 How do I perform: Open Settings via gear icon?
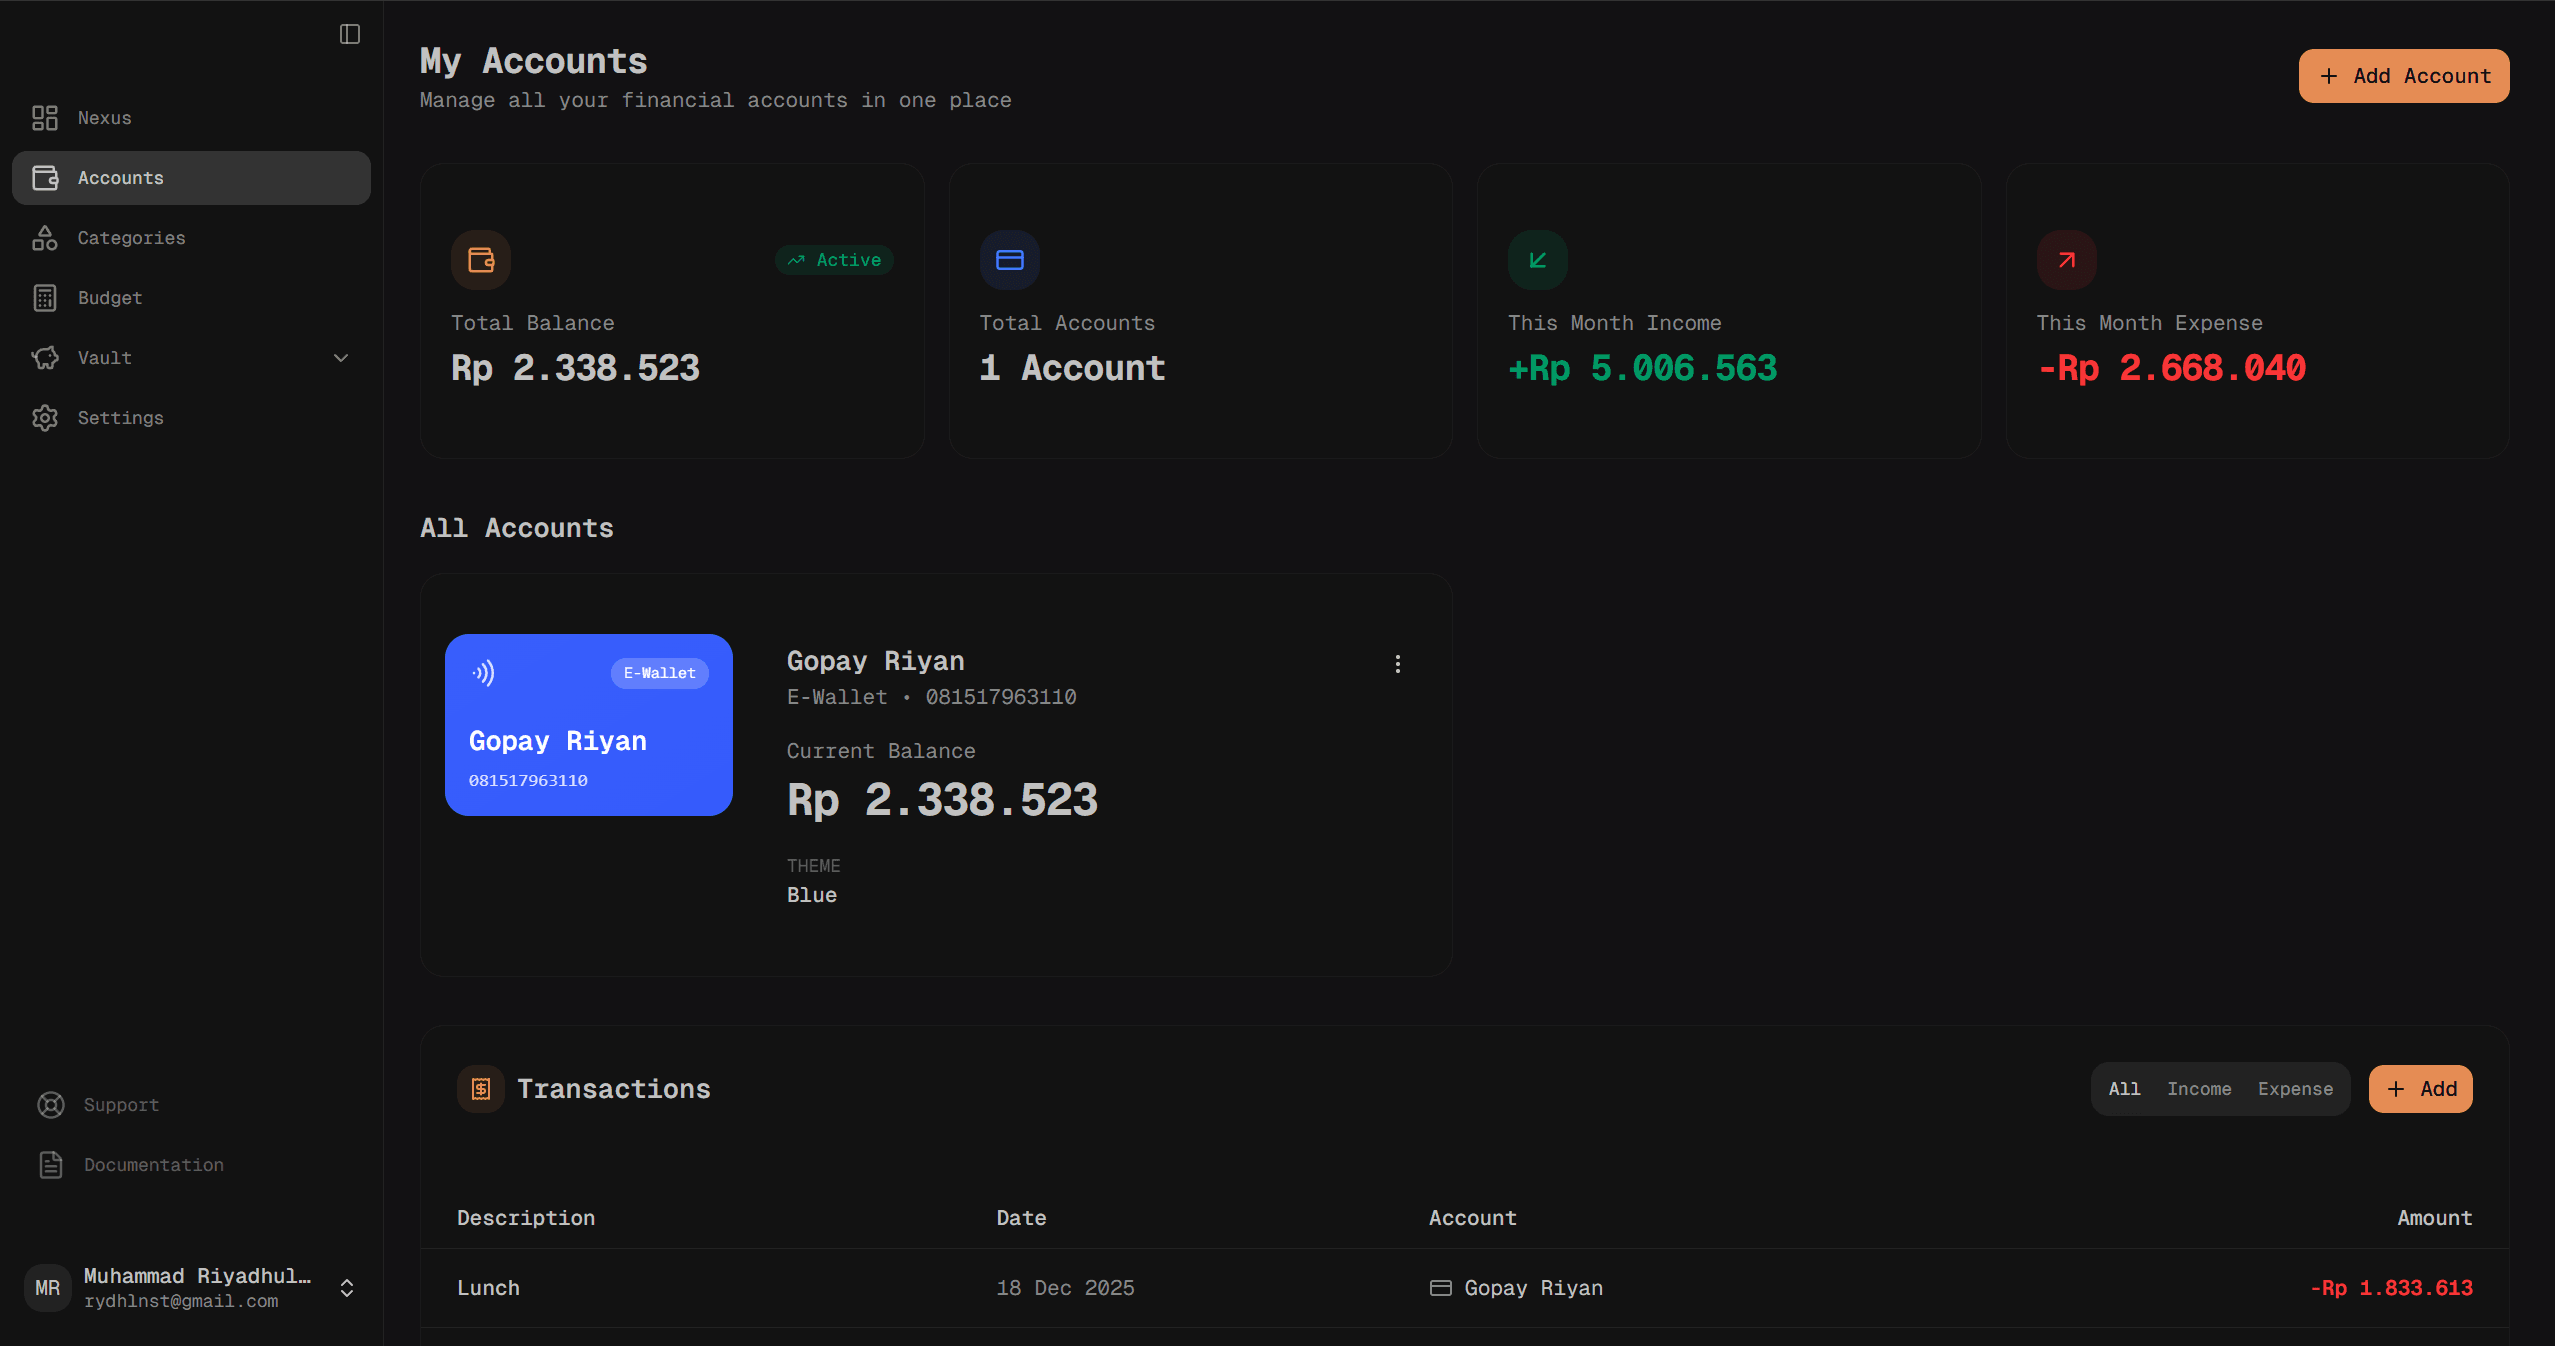(45, 418)
